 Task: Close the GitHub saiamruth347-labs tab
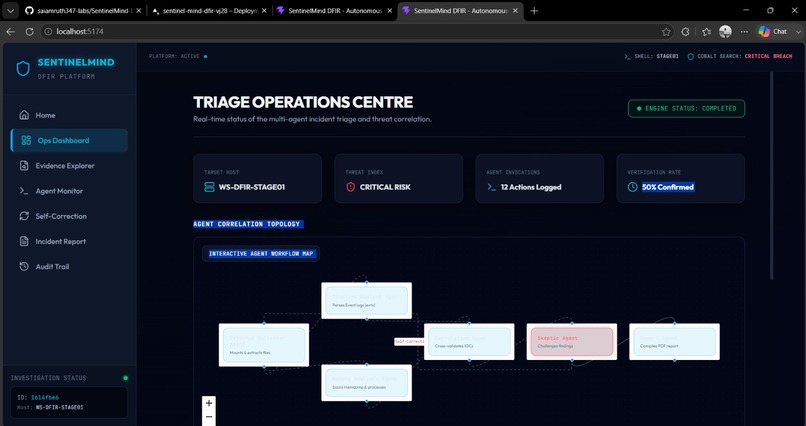(x=138, y=10)
